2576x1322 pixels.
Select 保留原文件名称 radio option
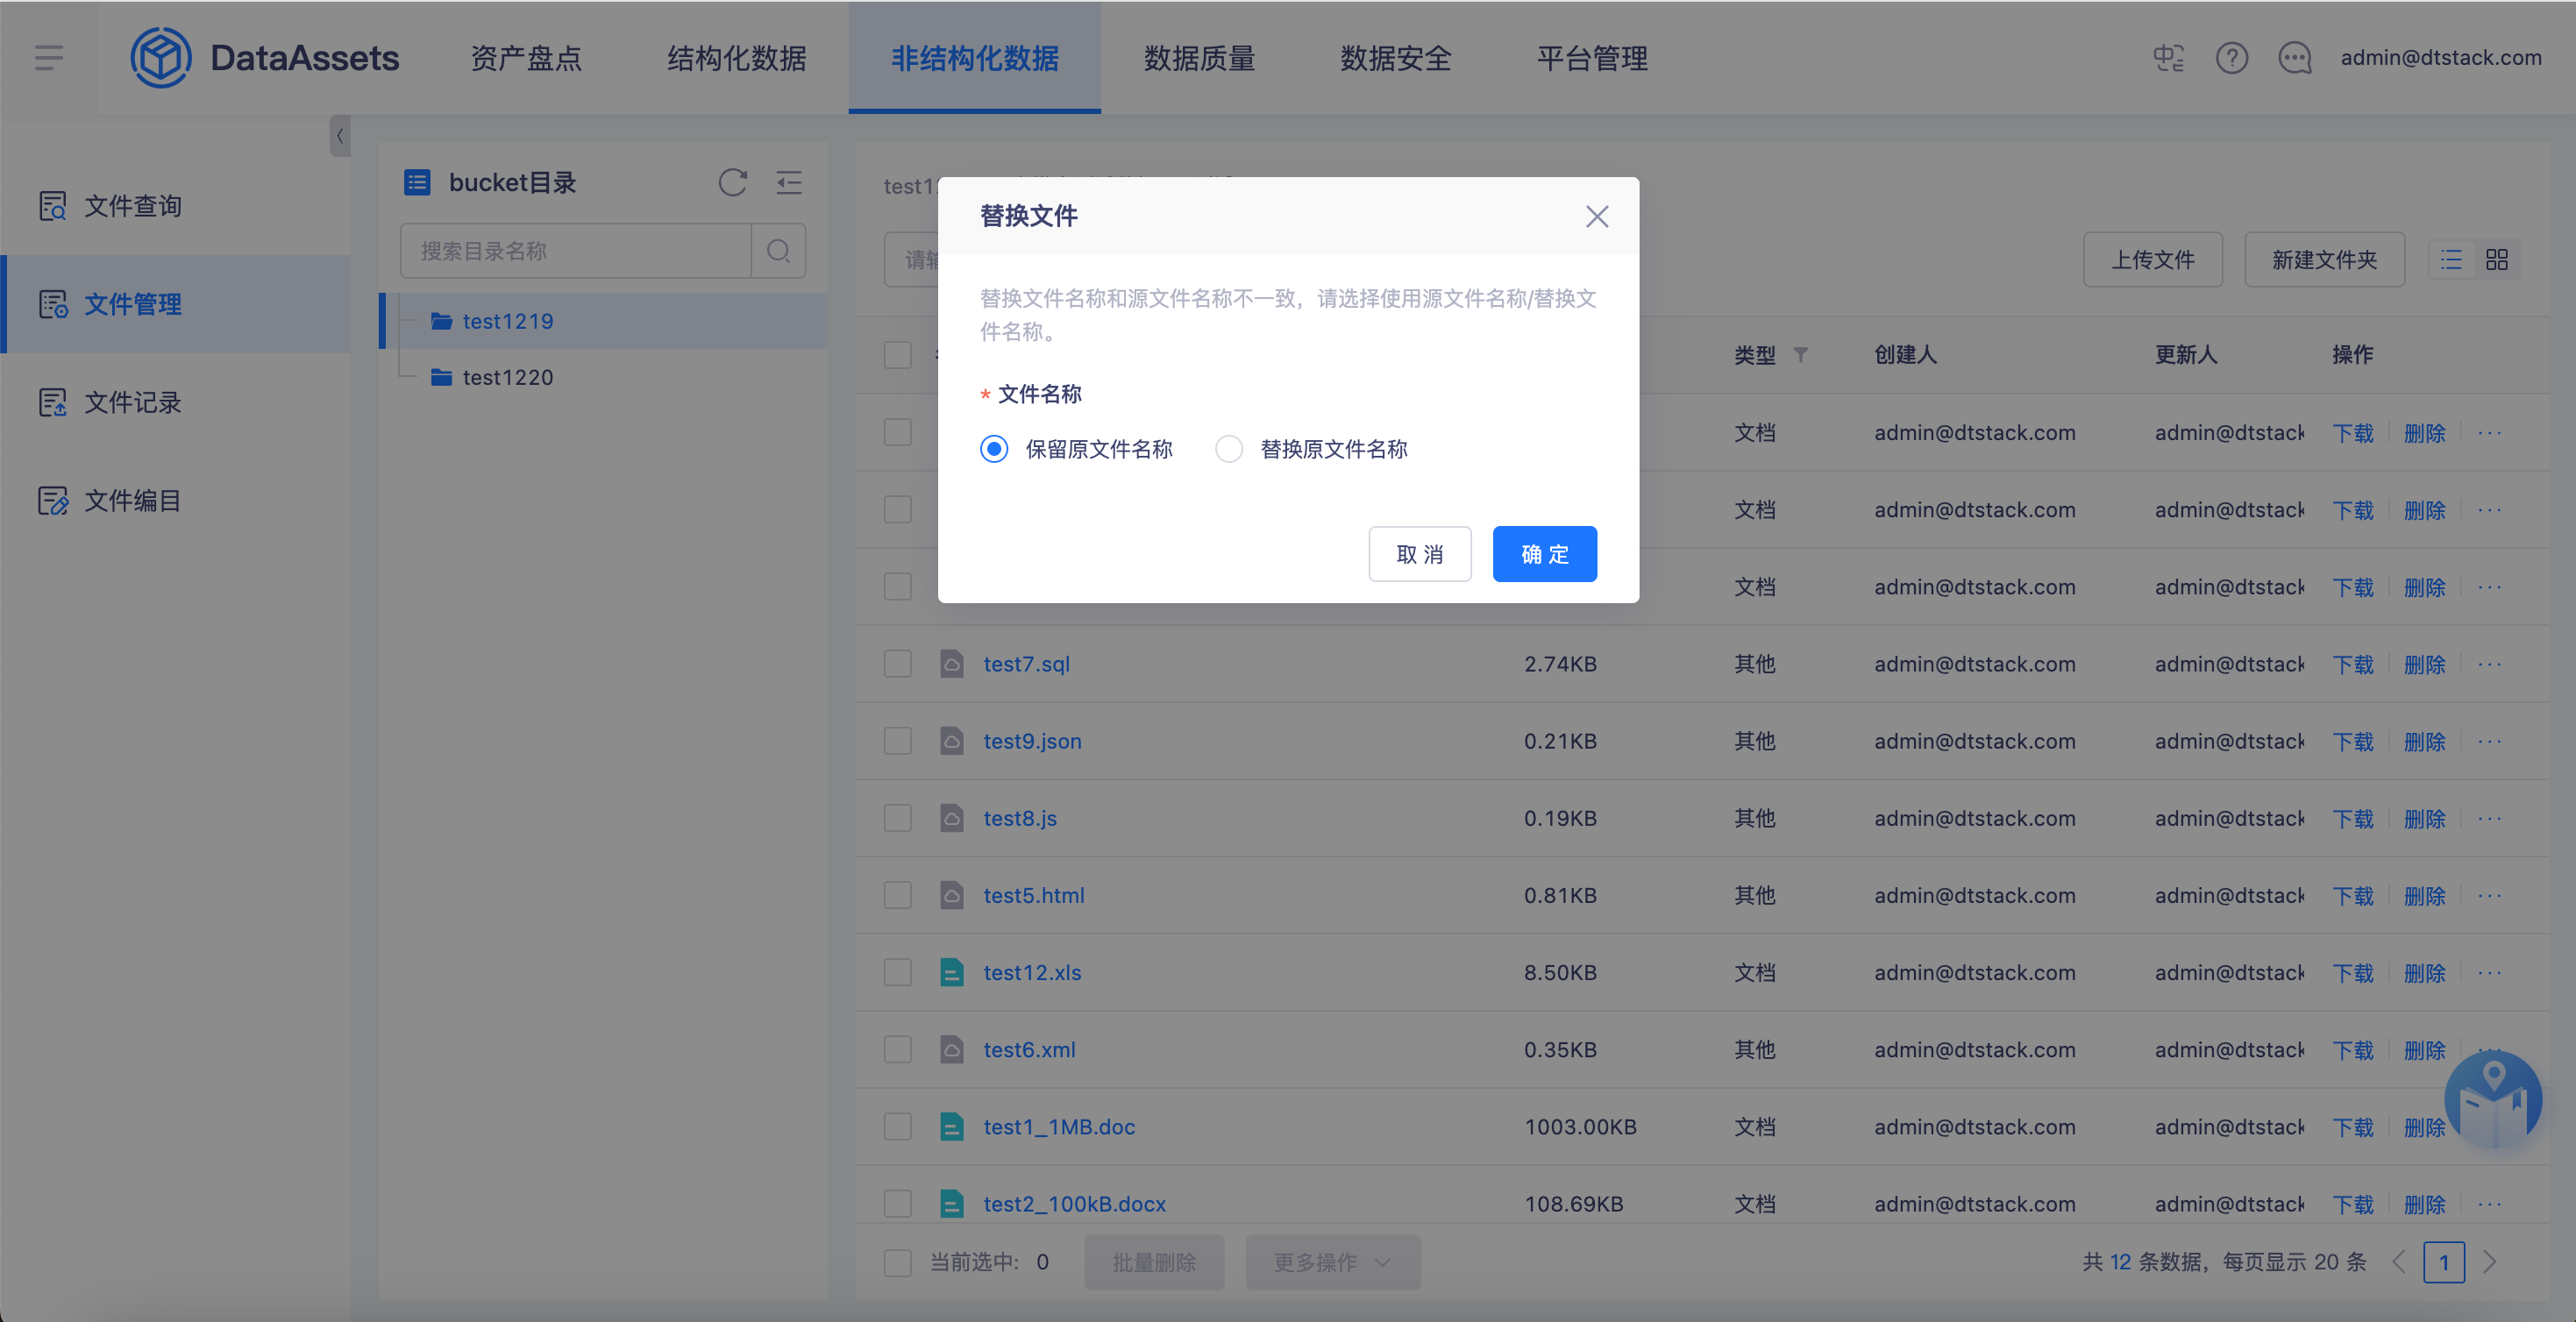click(x=994, y=449)
